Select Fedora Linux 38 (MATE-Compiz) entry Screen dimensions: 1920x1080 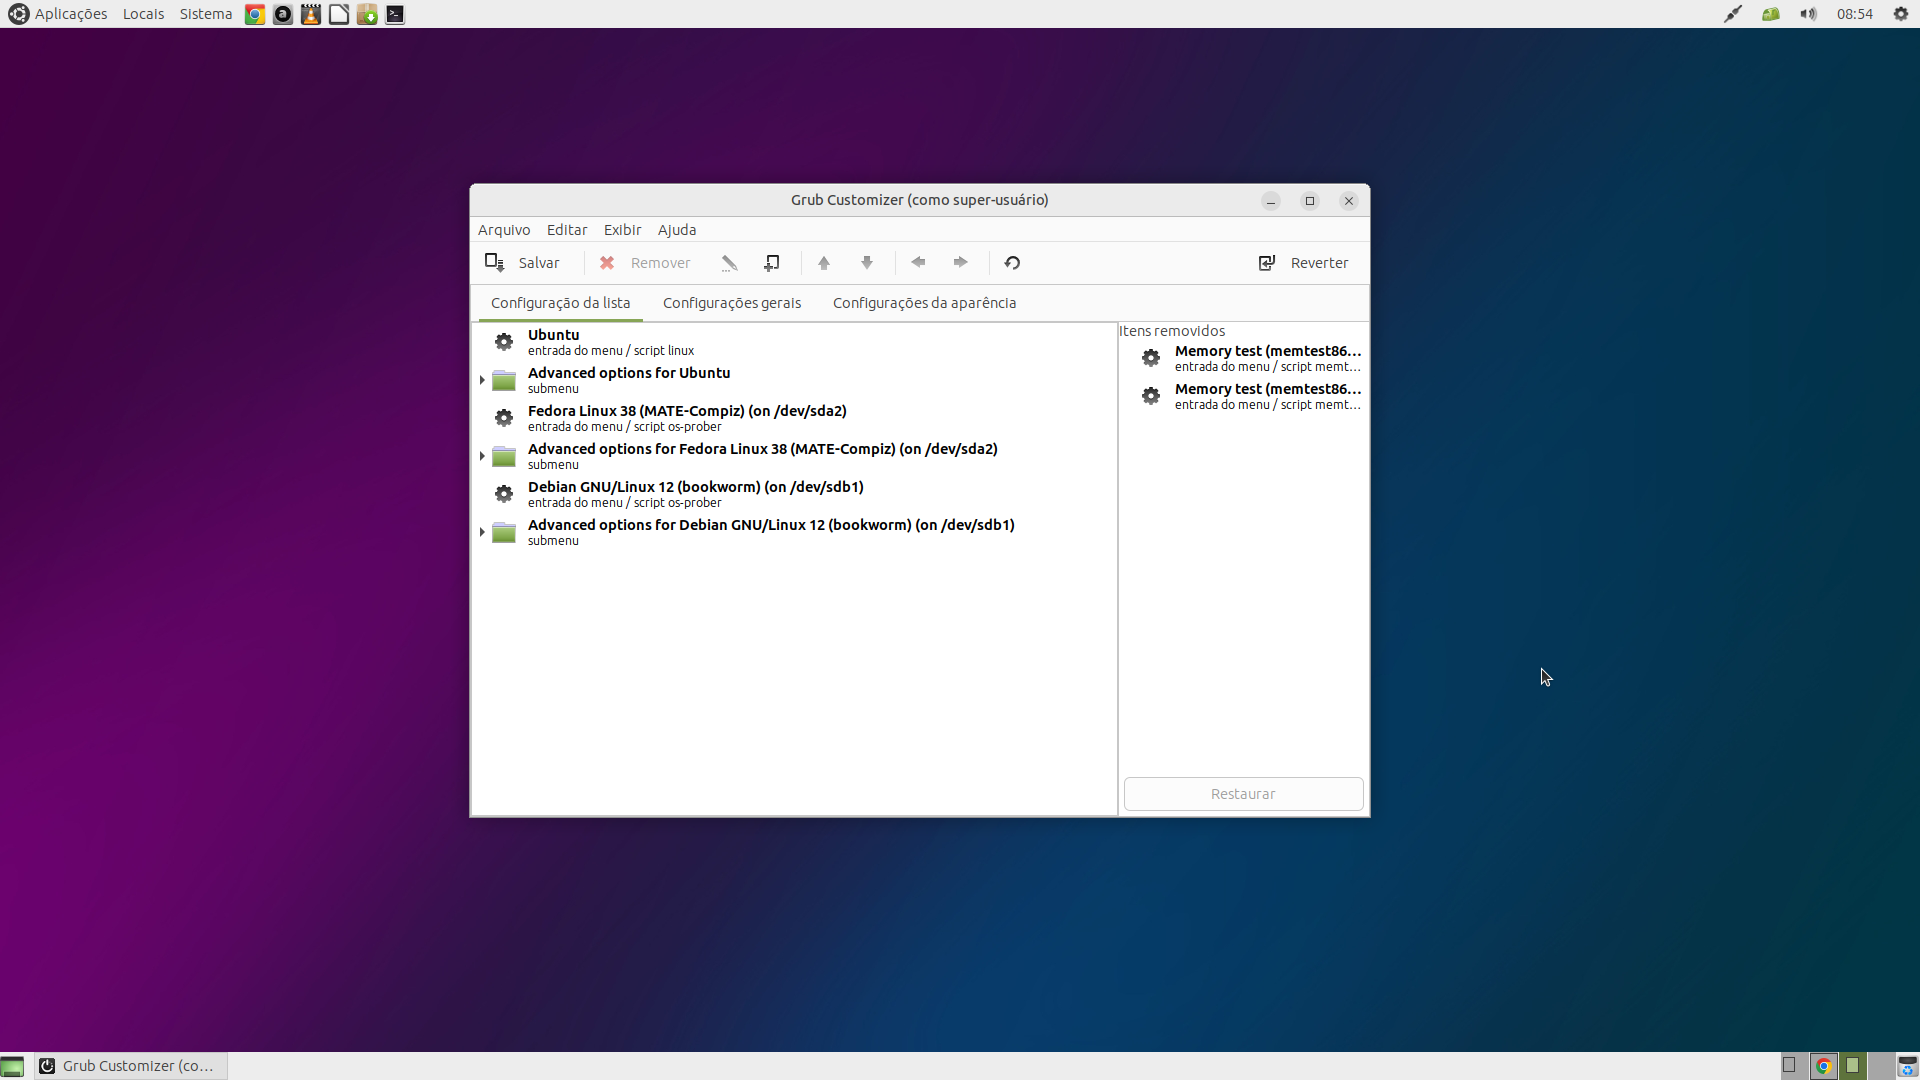click(x=794, y=418)
